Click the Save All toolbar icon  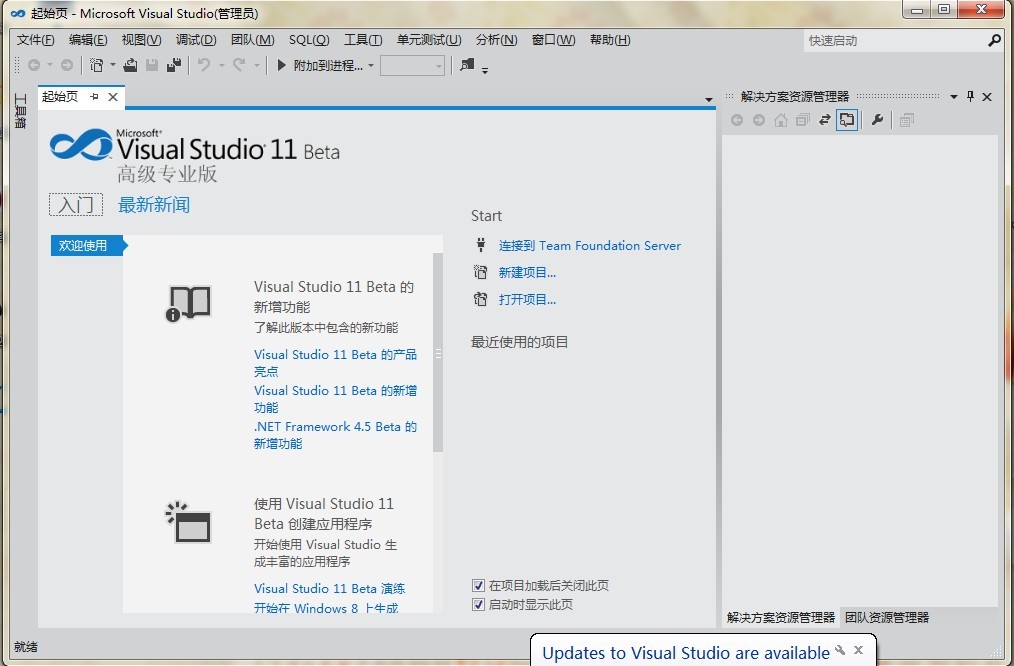point(174,65)
